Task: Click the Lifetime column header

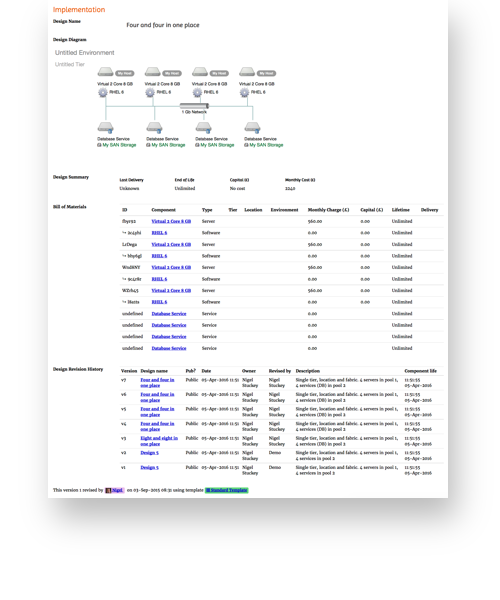Action: click(x=401, y=210)
